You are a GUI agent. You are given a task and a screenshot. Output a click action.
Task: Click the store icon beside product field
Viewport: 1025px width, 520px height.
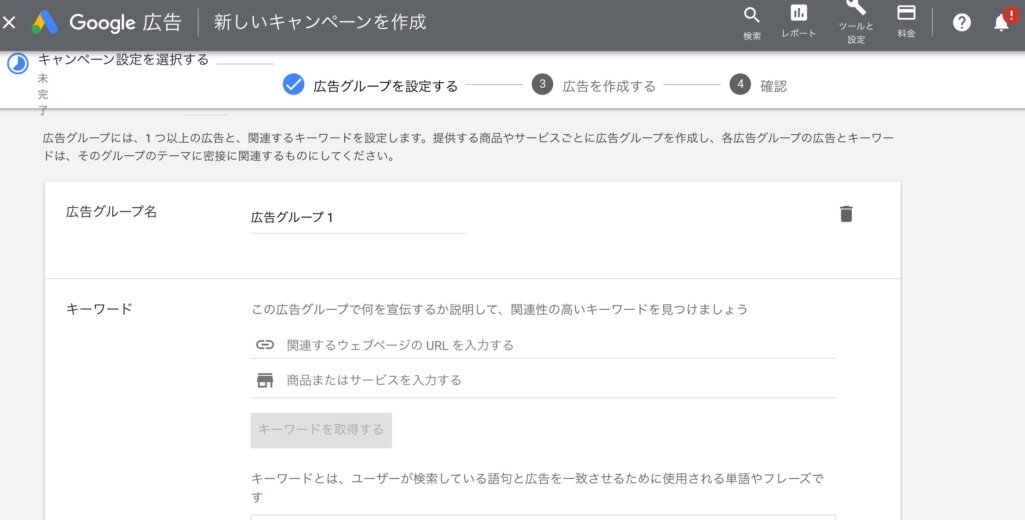tap(265, 380)
